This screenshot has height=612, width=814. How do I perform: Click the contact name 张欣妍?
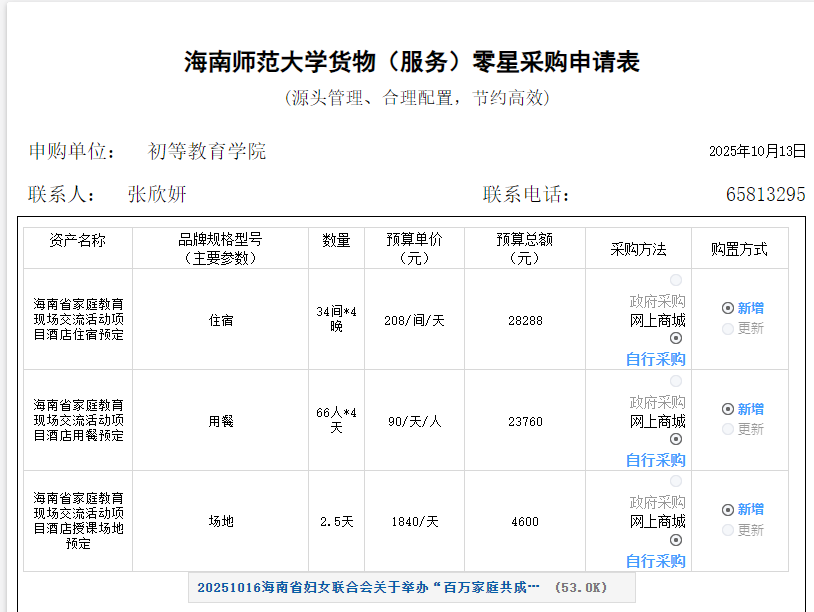(x=157, y=194)
